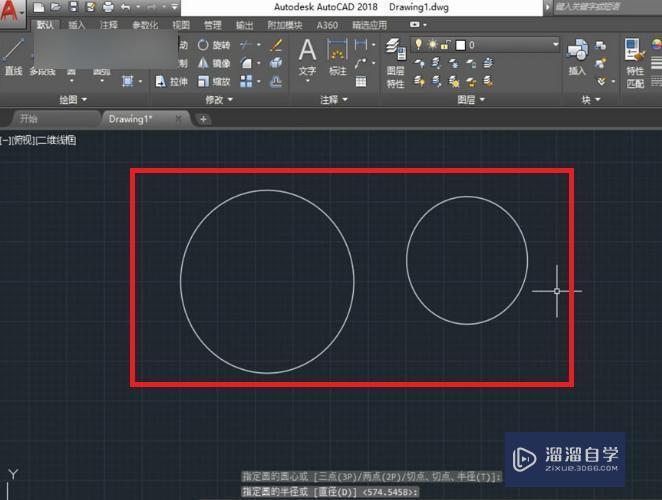This screenshot has height=500, width=662.
Task: Open the Array tool dropdown arrow
Action: coord(258,81)
